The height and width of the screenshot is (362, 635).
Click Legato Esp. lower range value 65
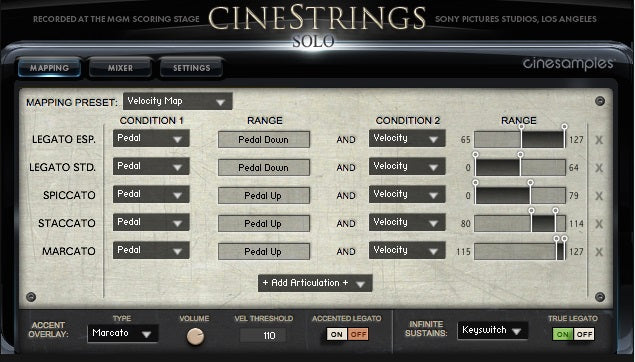tap(466, 140)
